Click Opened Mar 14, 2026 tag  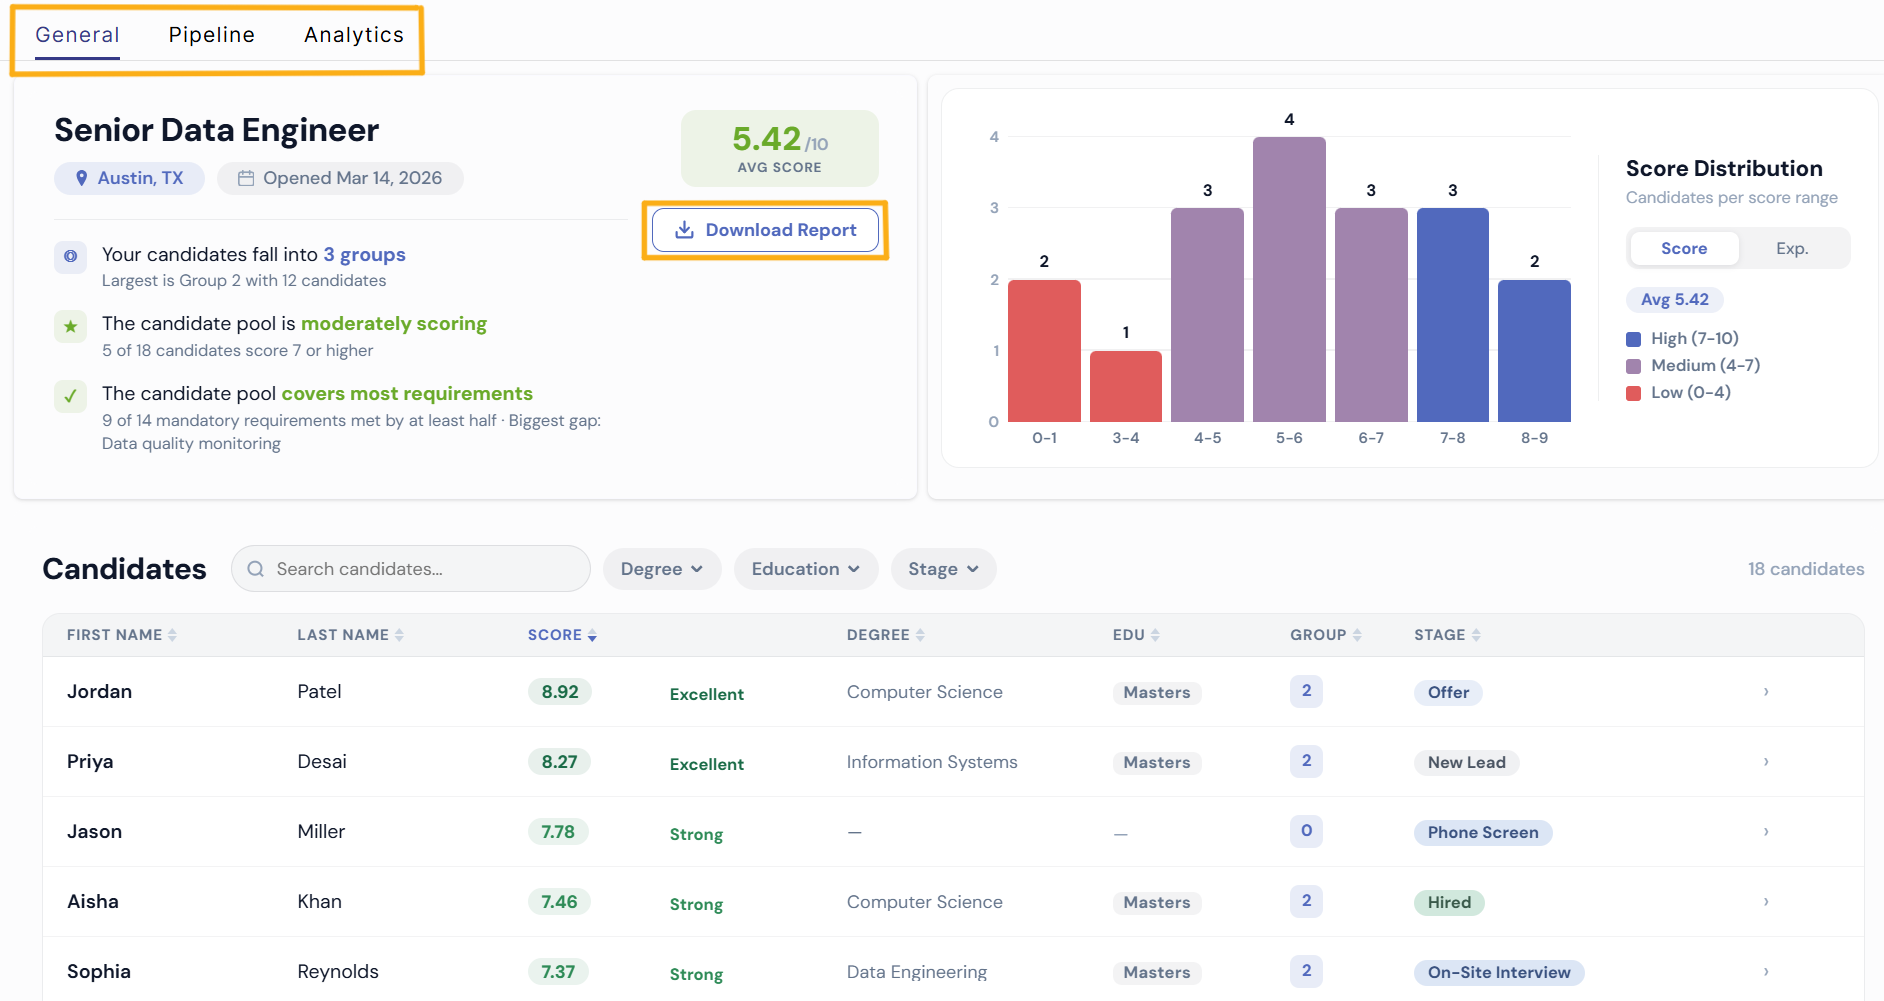pyautogui.click(x=340, y=178)
